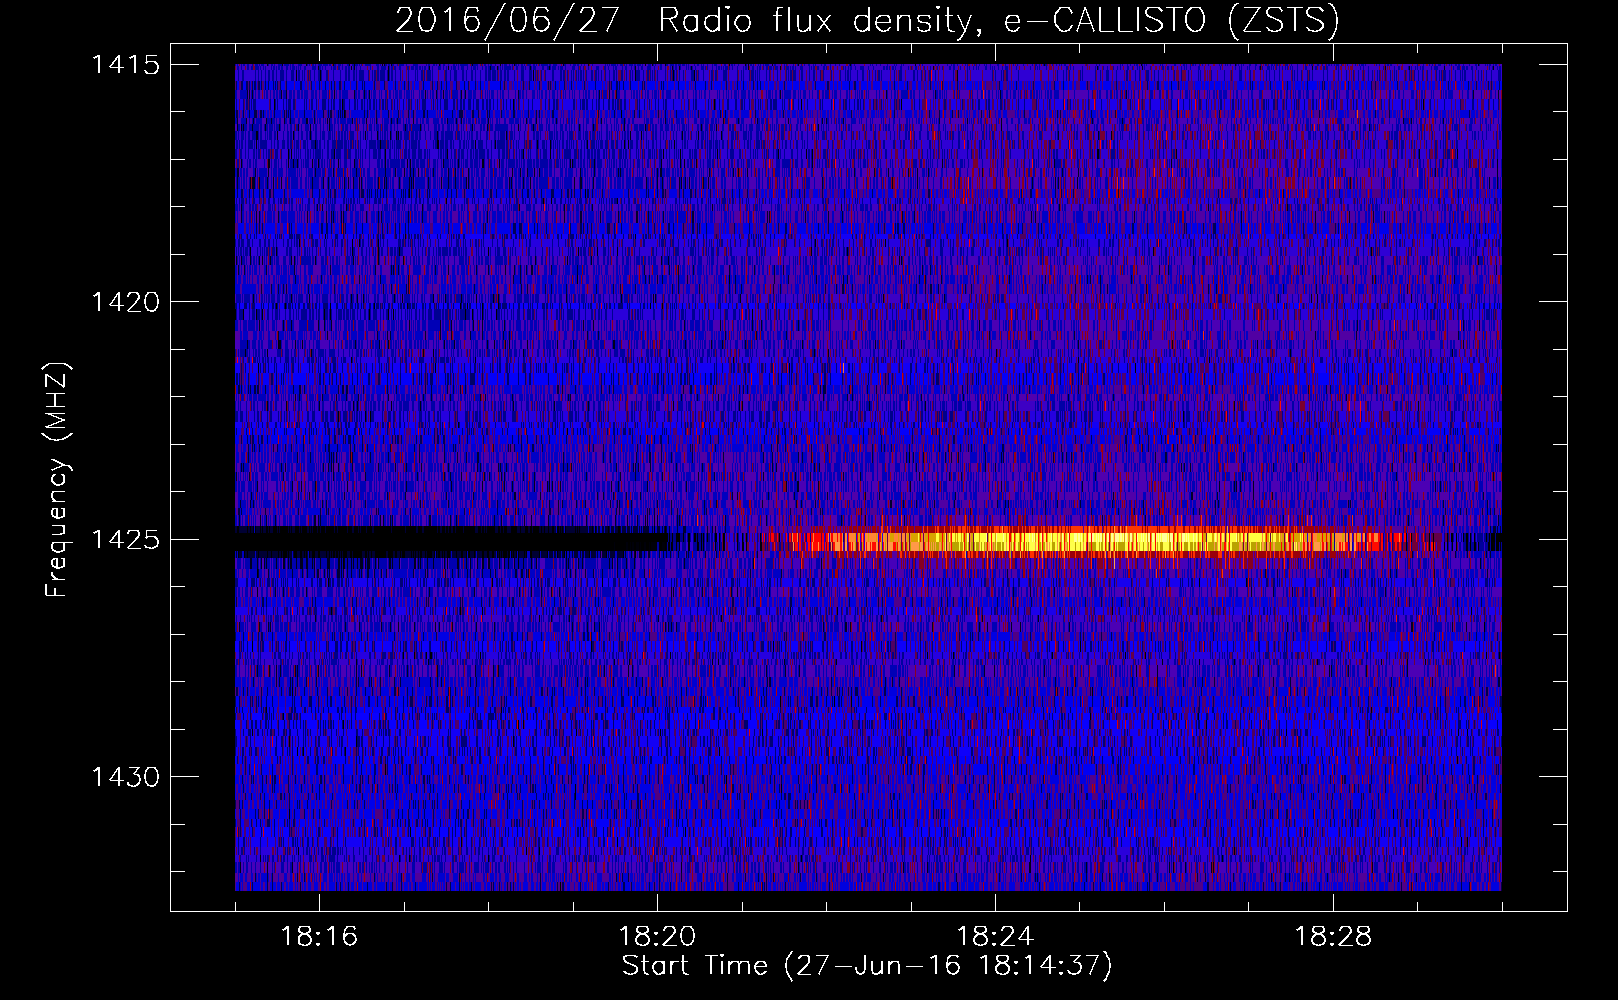Screen dimensions: 1618x1000
Task: Click the plot title "2016/06/27 Radio flux density, e-CALLISTO (ZSTS)"
Action: click(867, 21)
